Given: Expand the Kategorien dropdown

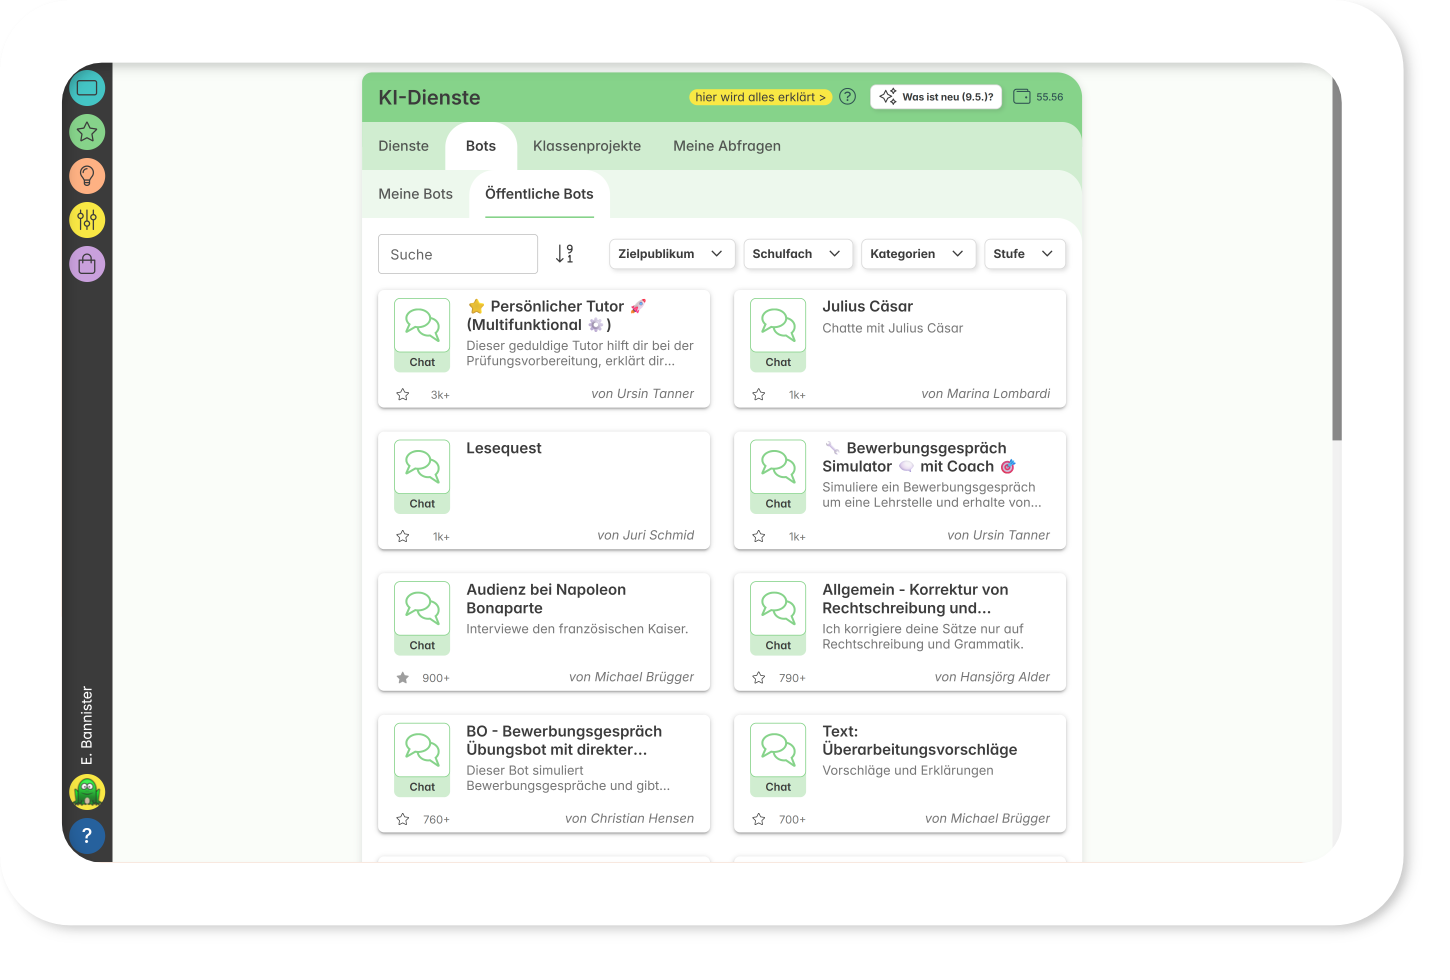Looking at the screenshot, I should [x=917, y=254].
